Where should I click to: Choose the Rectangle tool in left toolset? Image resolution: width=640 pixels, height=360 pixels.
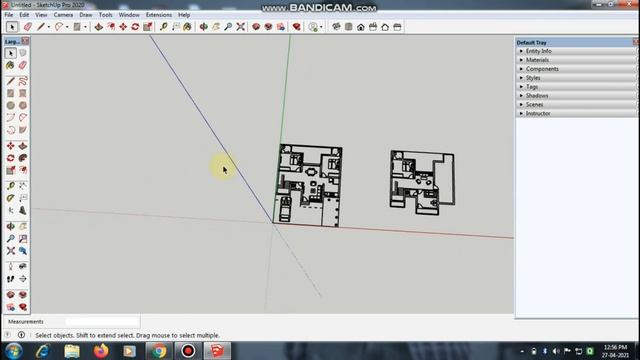pos(11,93)
